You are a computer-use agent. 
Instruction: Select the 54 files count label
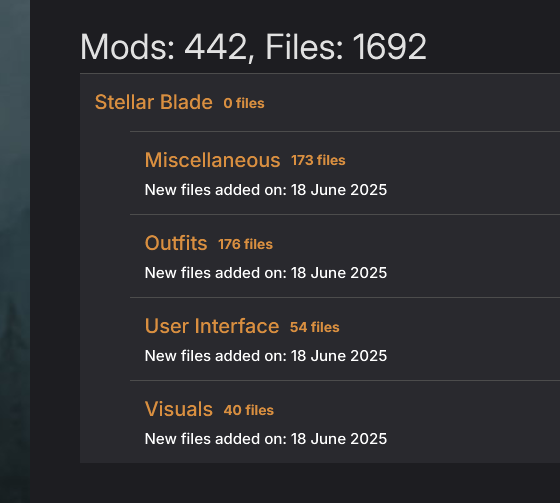(315, 327)
